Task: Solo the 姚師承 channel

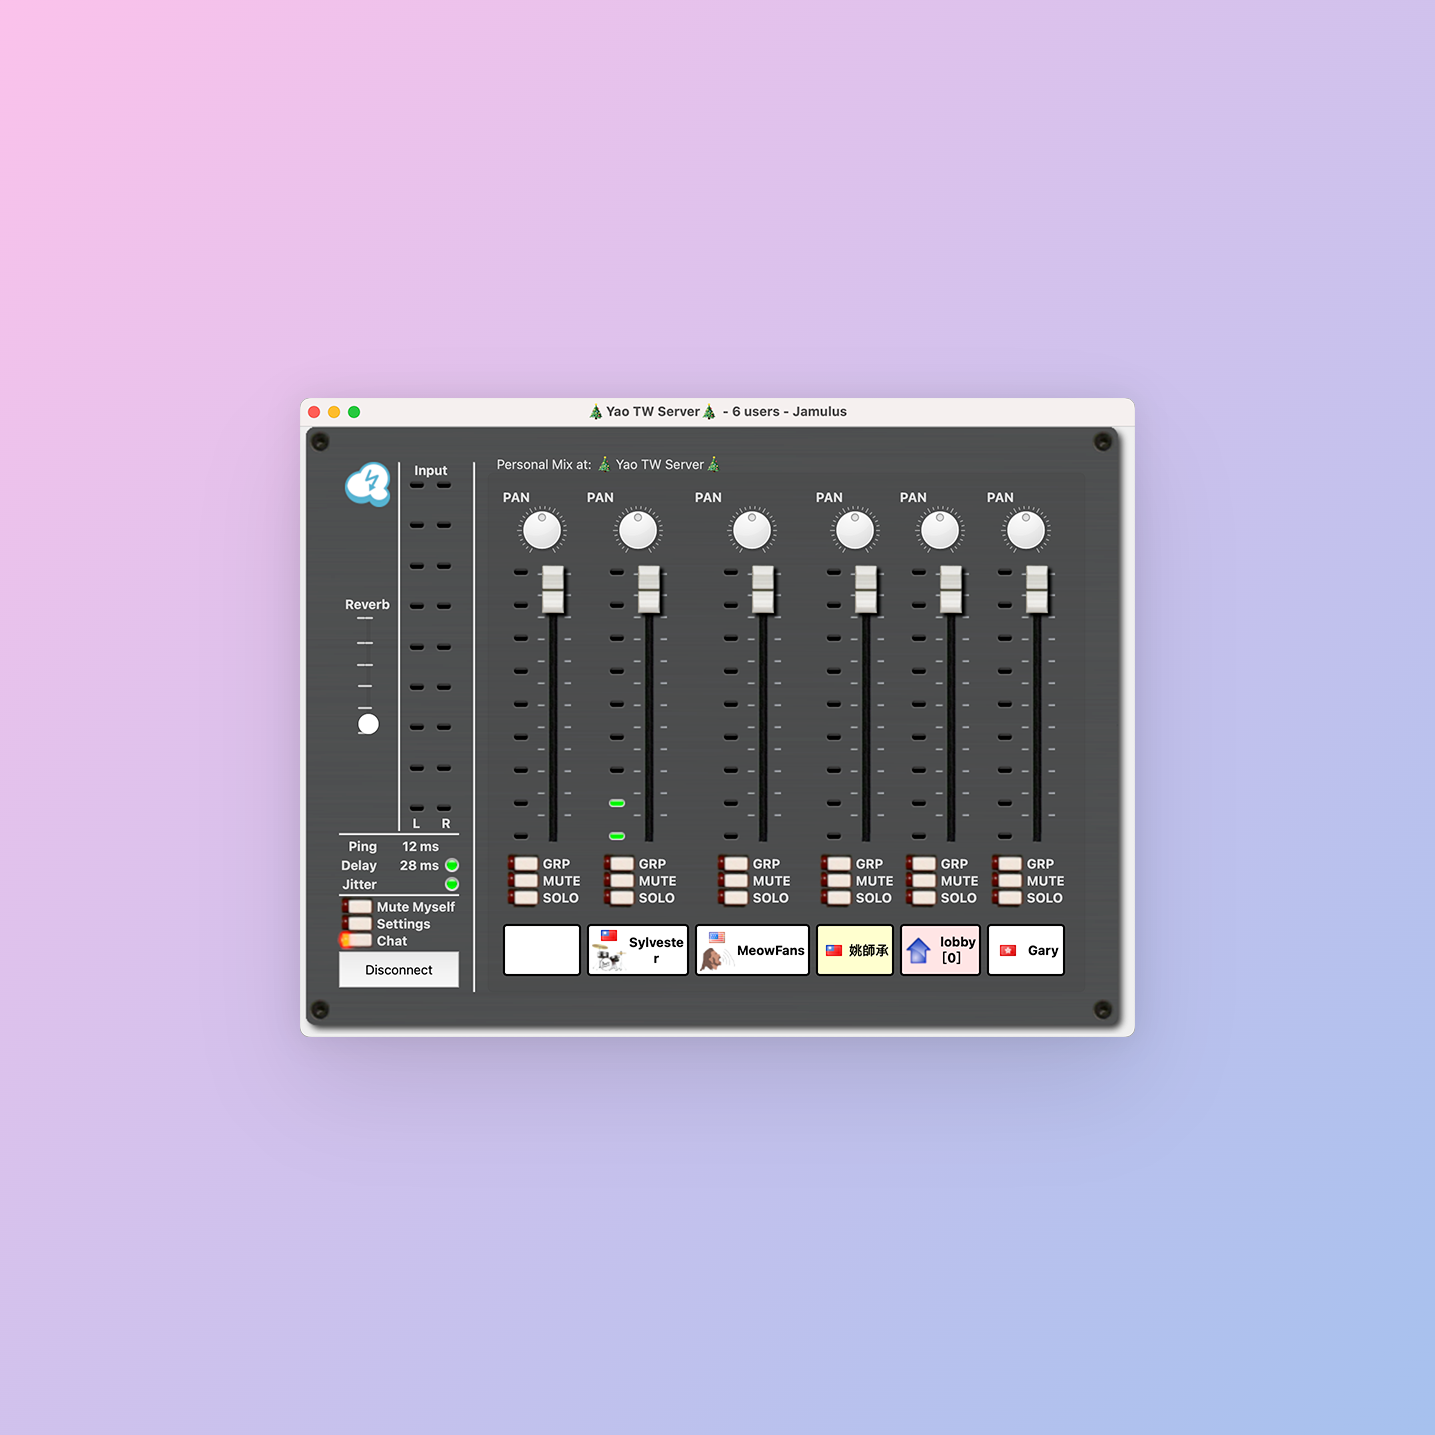Action: point(838,898)
